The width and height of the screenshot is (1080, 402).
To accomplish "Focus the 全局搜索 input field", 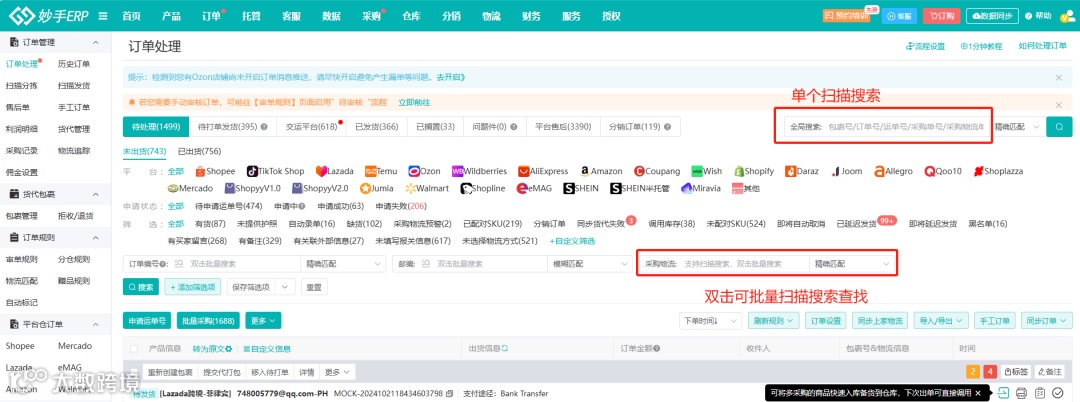I will coord(908,127).
